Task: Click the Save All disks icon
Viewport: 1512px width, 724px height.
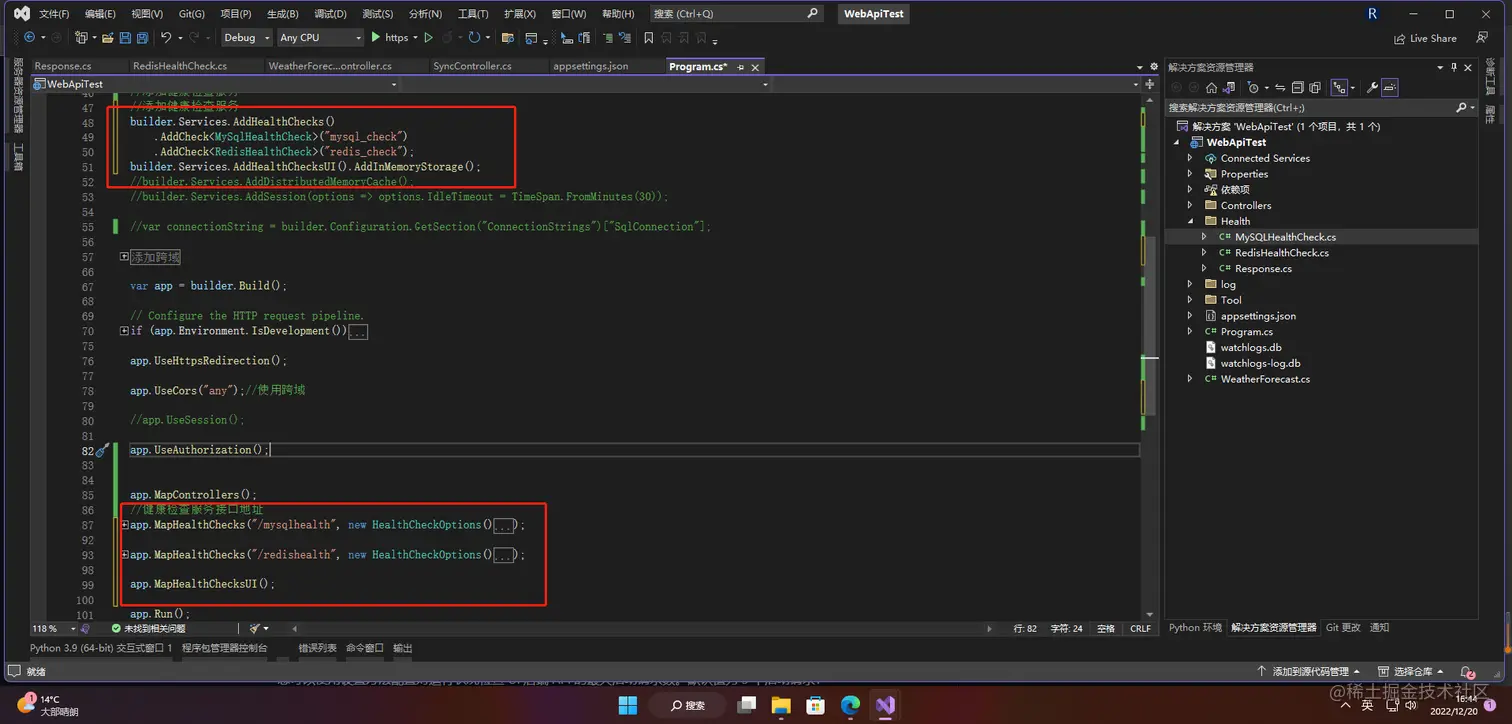Action: [x=141, y=37]
